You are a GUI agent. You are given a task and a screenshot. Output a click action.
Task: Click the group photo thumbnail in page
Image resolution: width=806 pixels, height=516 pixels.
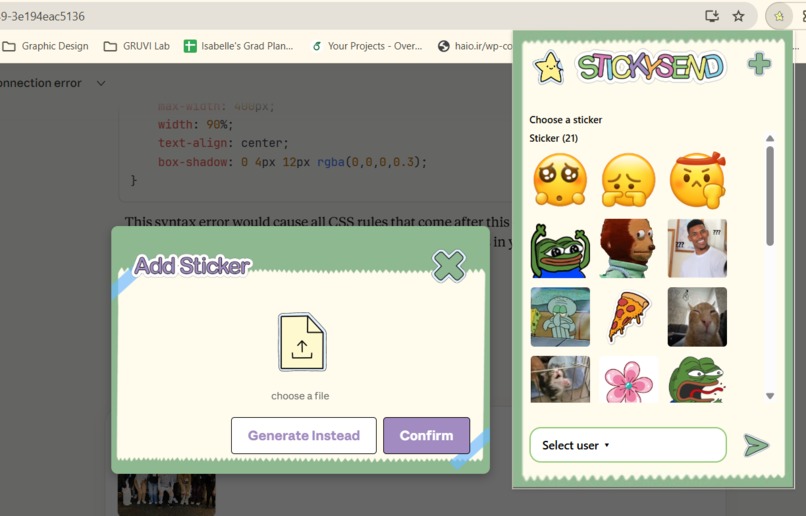tap(167, 494)
